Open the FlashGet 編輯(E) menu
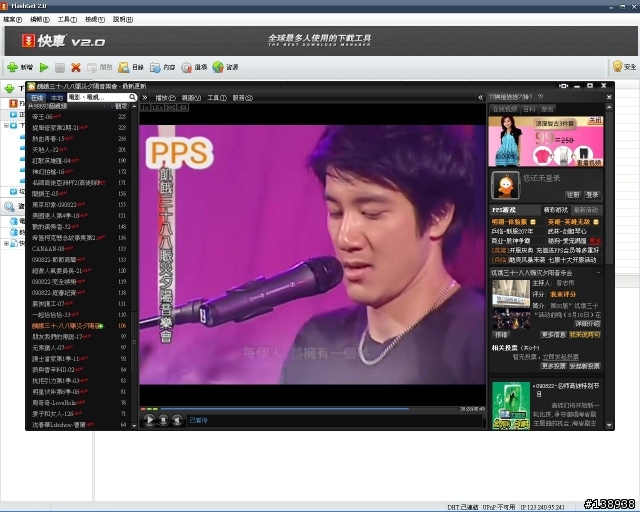This screenshot has height=512, width=640. coord(40,19)
